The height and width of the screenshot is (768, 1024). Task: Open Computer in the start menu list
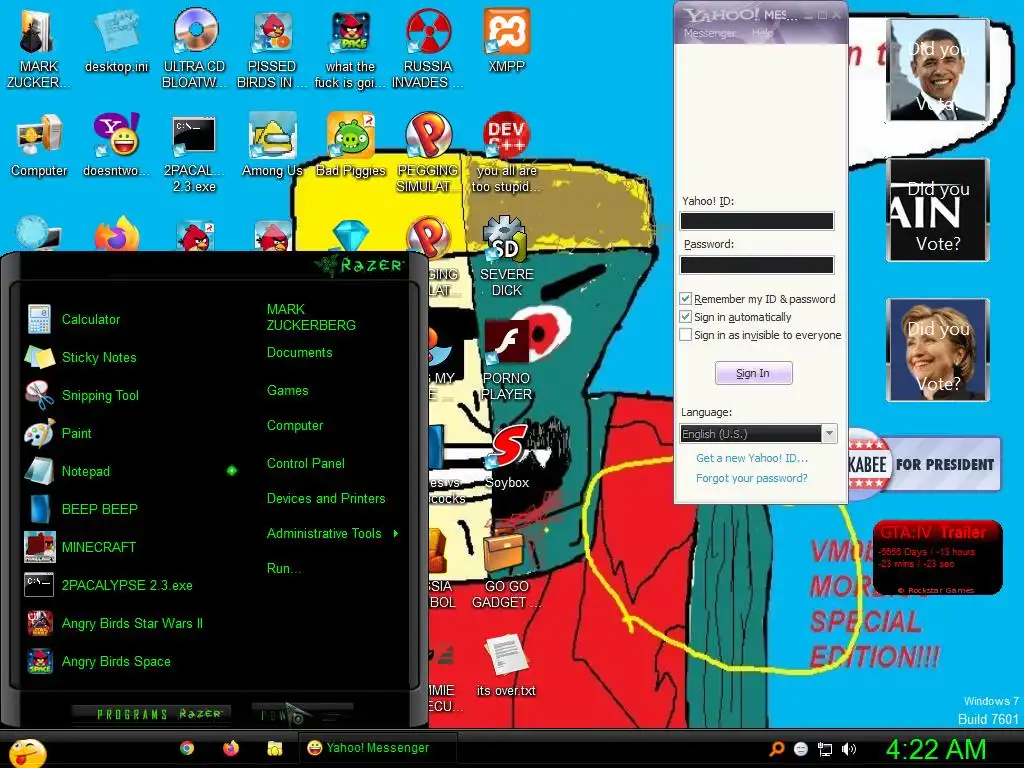[295, 426]
